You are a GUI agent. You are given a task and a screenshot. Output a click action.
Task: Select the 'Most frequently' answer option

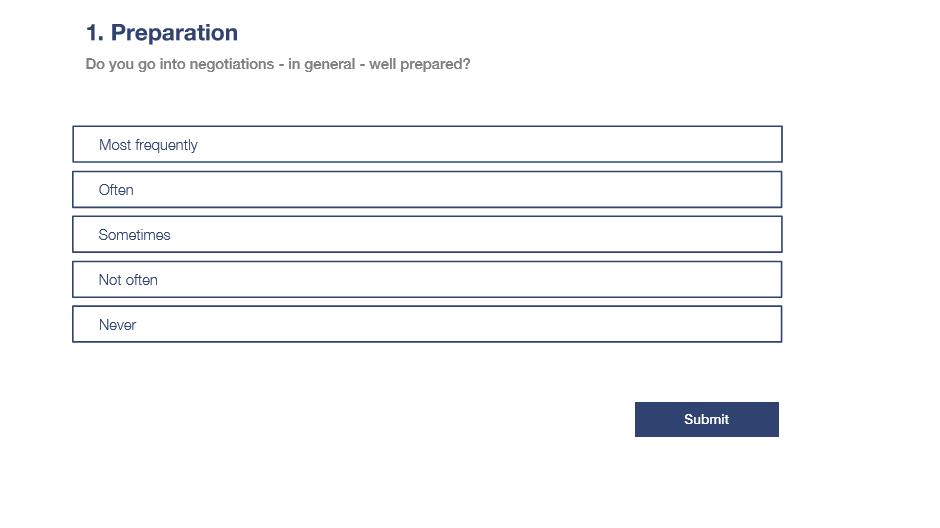click(x=427, y=144)
